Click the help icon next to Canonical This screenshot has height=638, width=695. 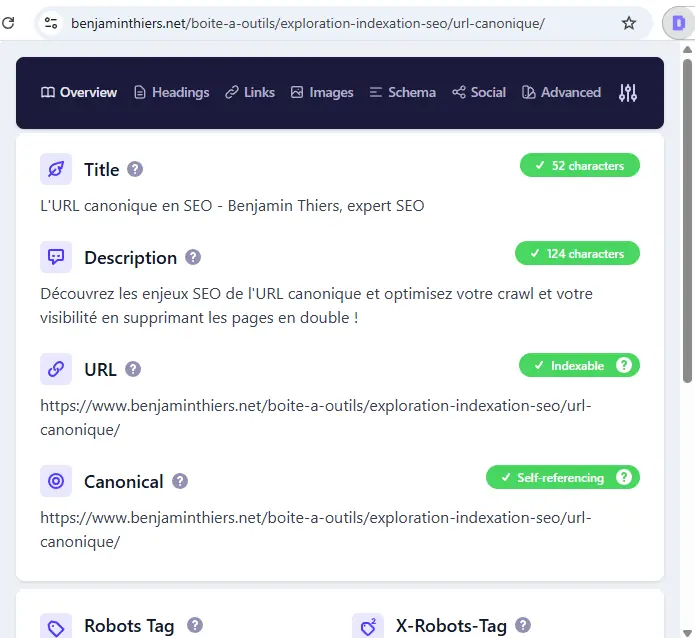click(180, 481)
